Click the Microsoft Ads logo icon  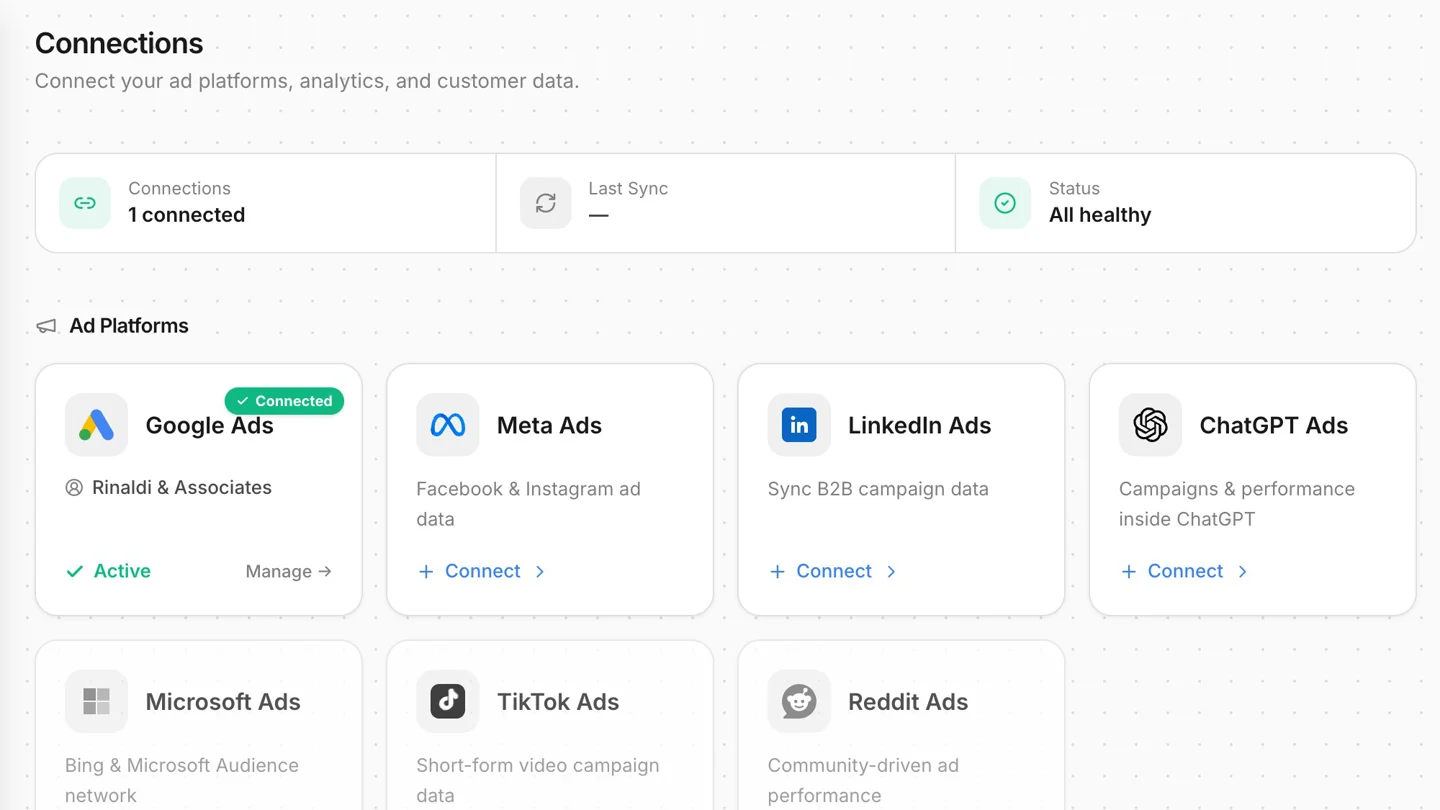pyautogui.click(x=96, y=701)
